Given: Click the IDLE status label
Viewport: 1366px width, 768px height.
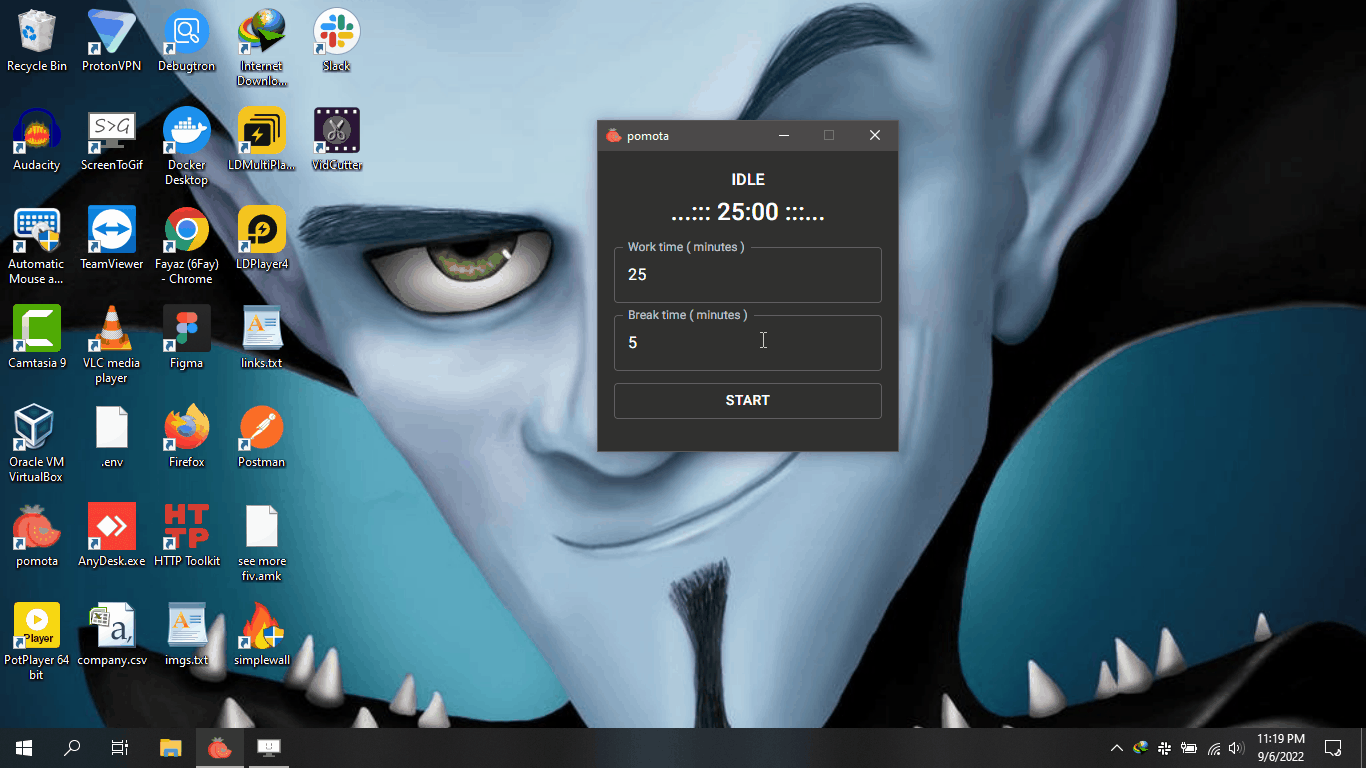Looking at the screenshot, I should 748,180.
